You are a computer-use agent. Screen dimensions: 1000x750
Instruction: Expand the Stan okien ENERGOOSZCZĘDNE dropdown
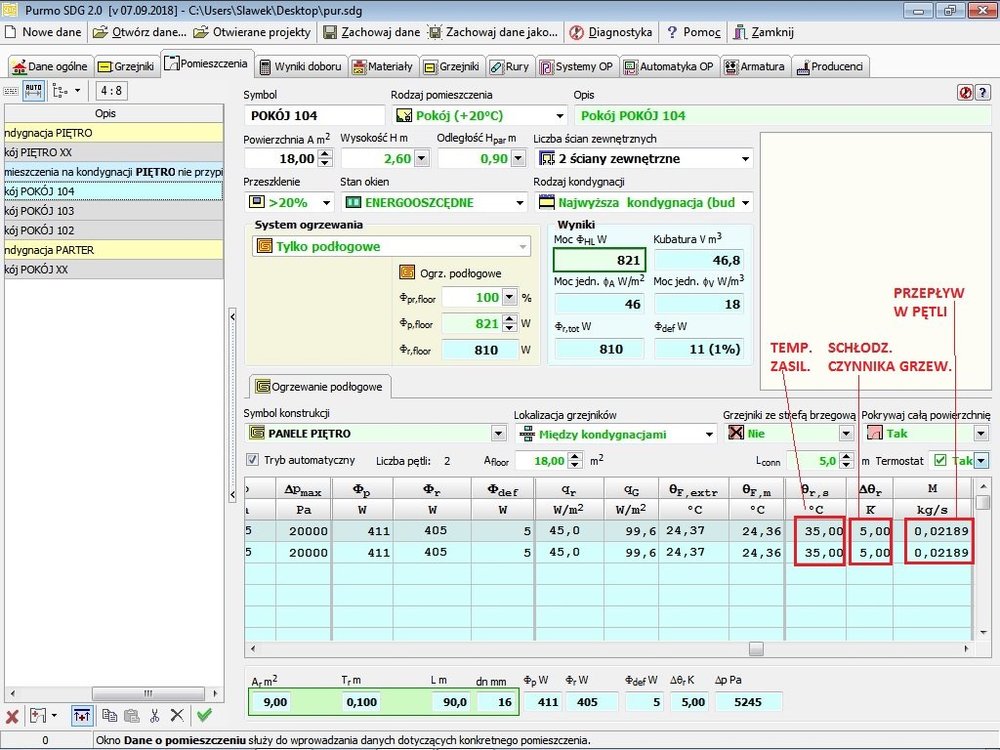(519, 202)
